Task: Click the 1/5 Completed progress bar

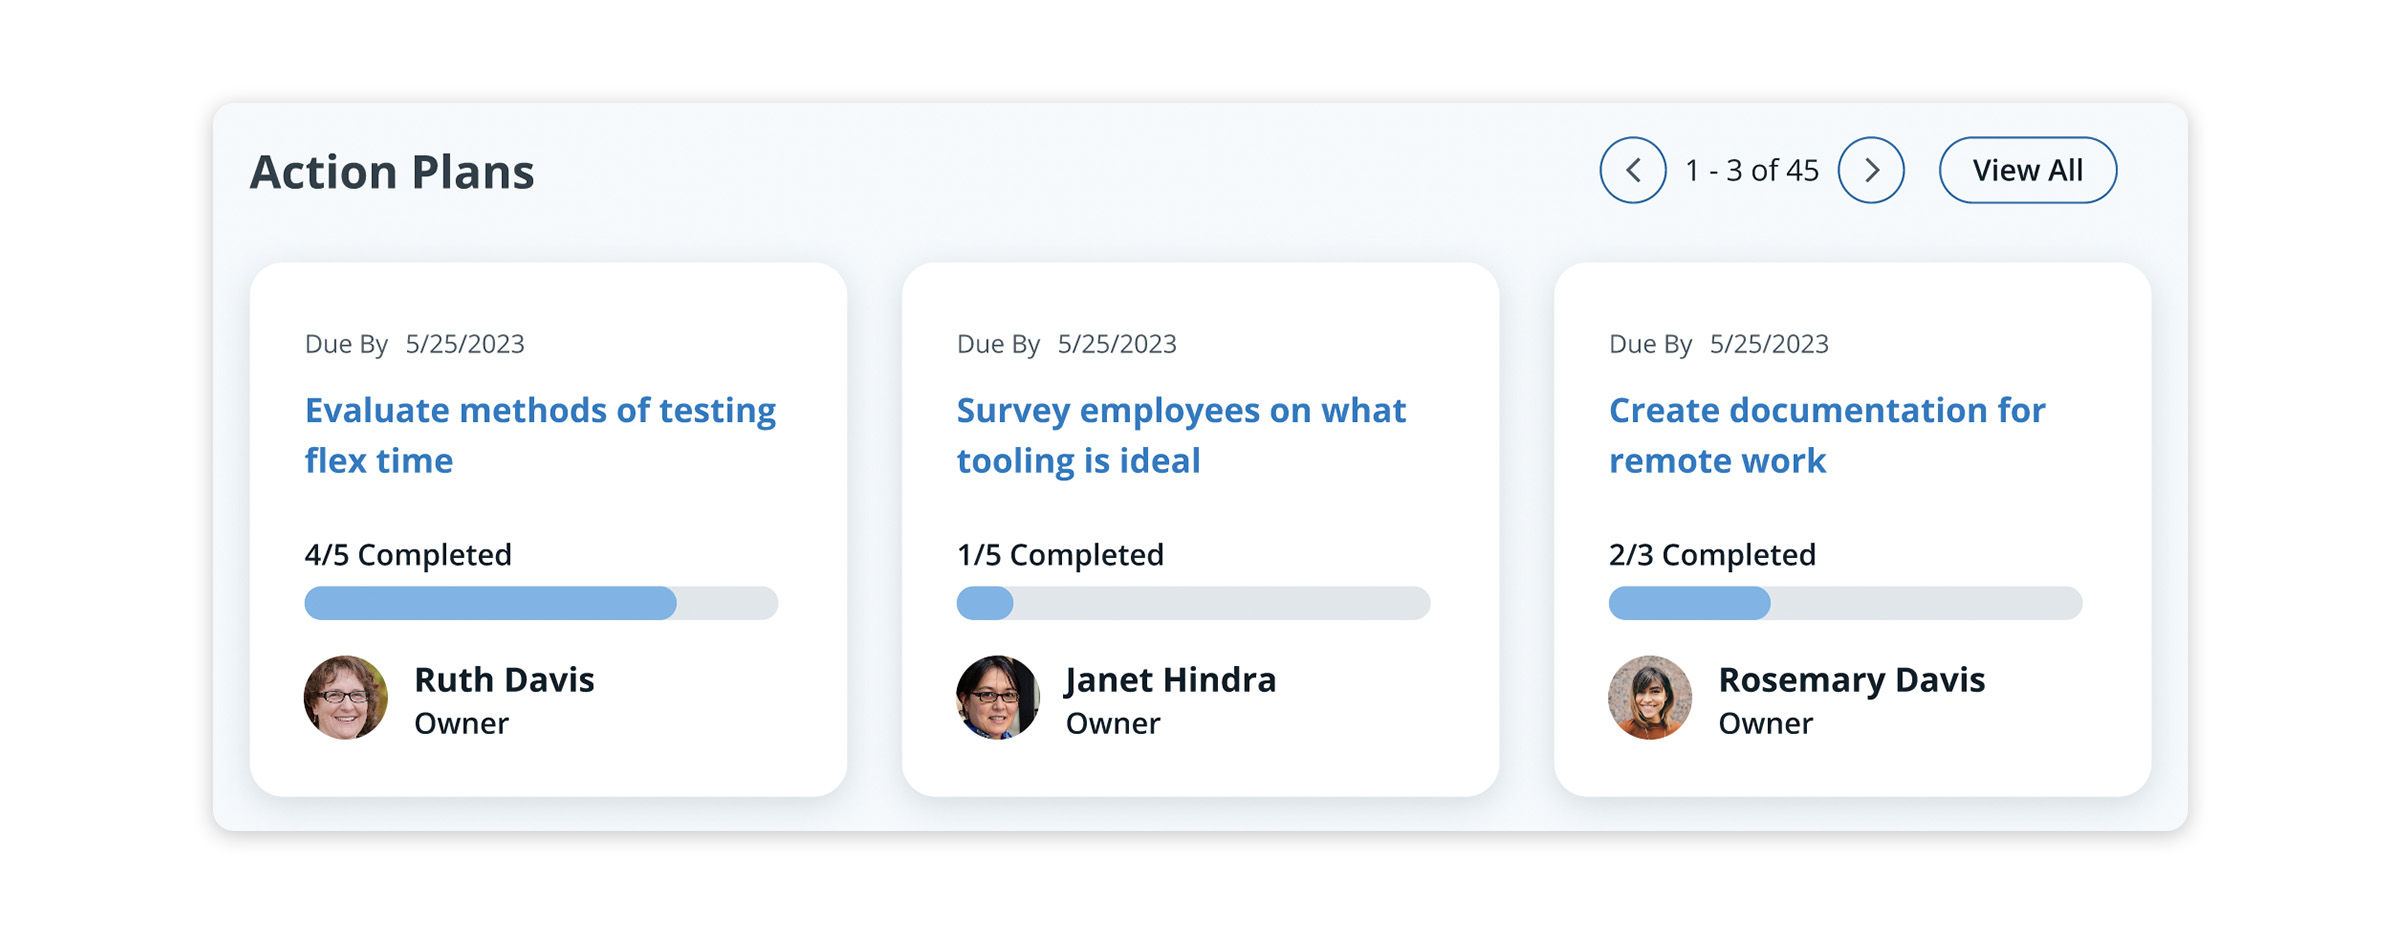Action: click(1193, 603)
